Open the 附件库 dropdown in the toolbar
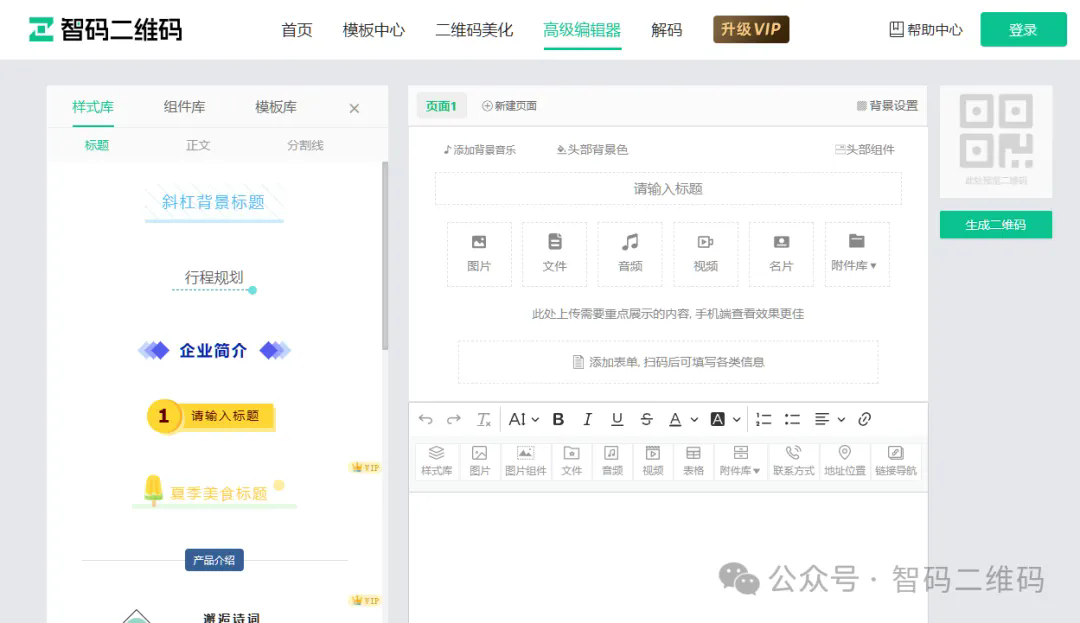 click(x=740, y=460)
